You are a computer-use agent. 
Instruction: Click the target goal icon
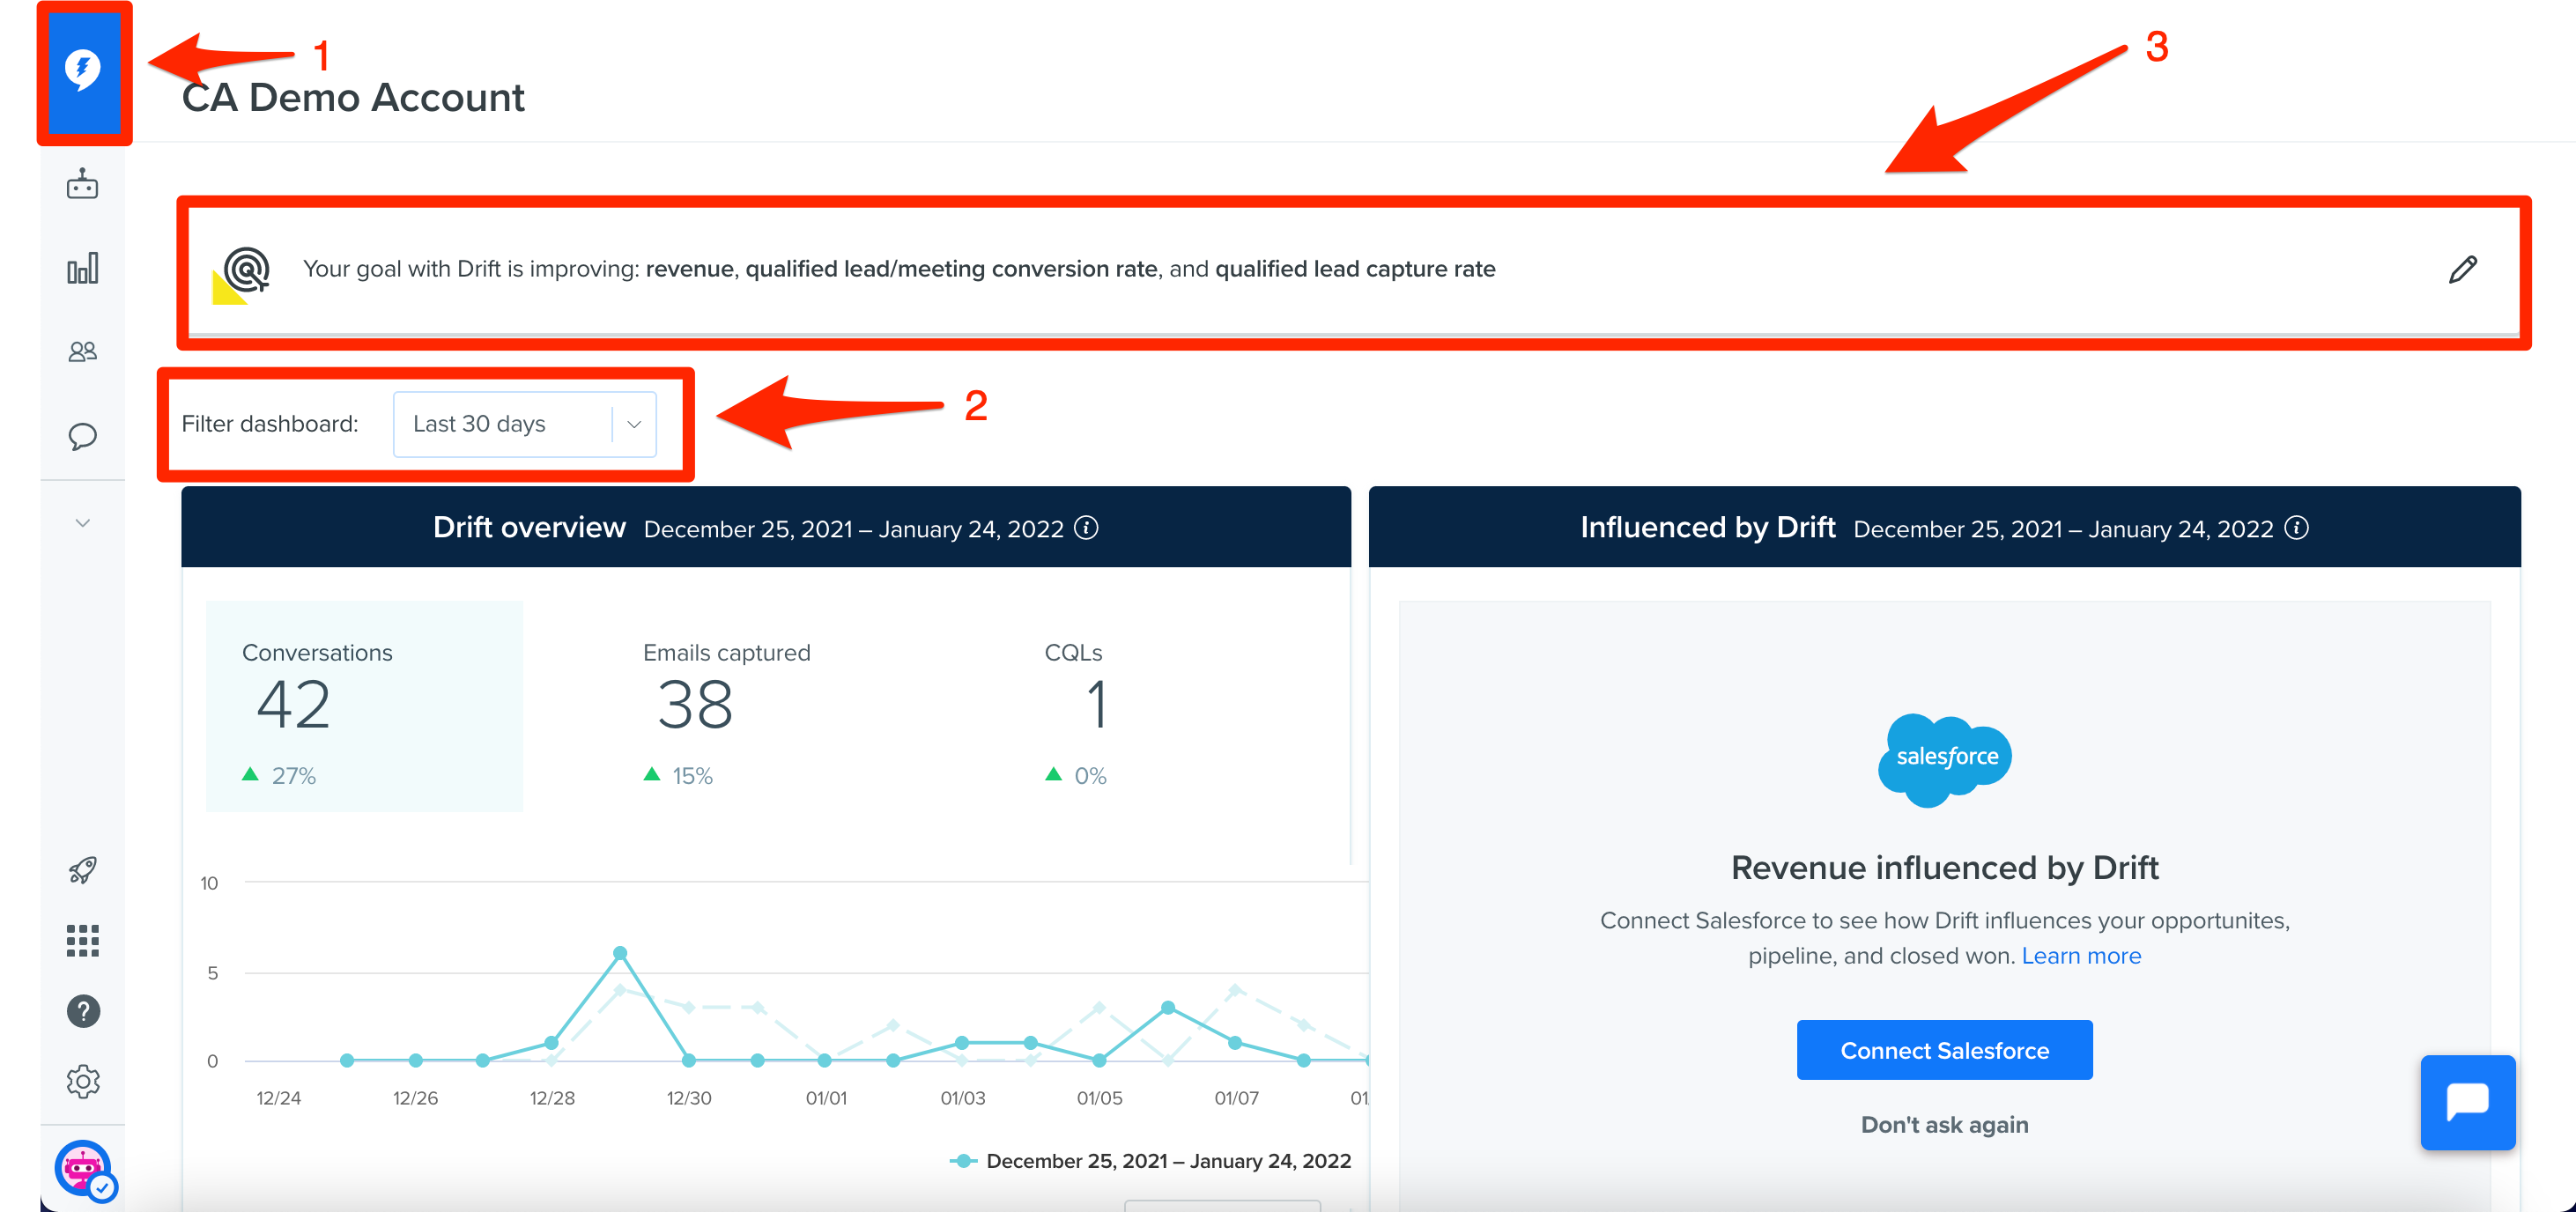click(243, 273)
